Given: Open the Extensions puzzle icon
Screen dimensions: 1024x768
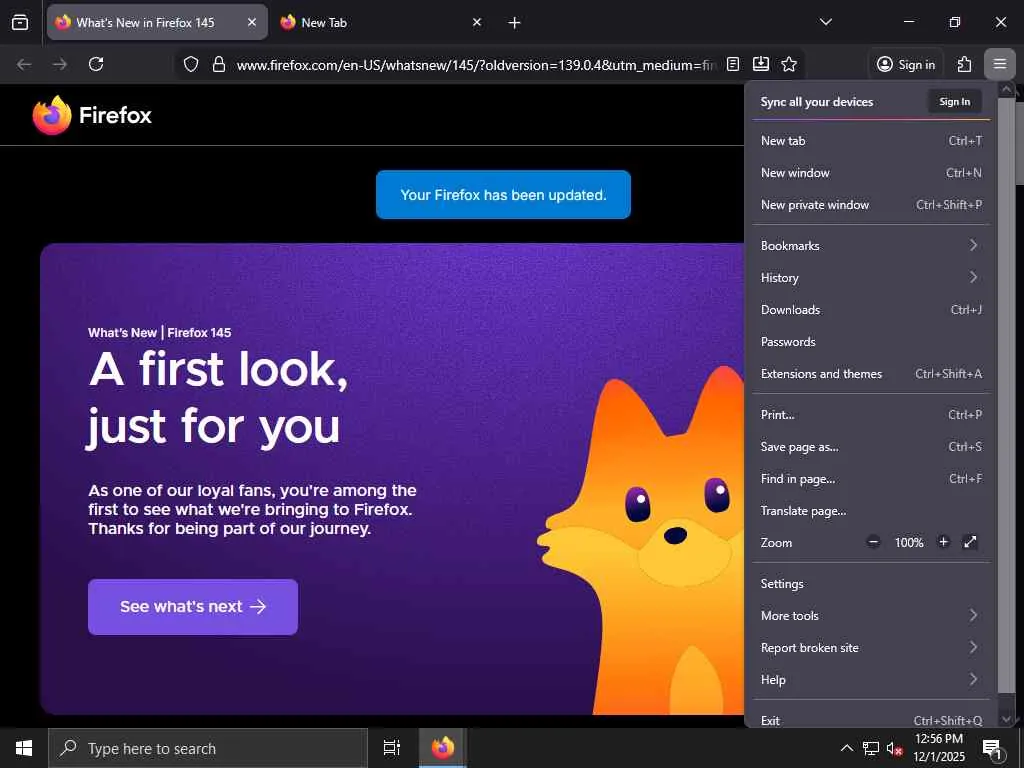Looking at the screenshot, I should 964,64.
